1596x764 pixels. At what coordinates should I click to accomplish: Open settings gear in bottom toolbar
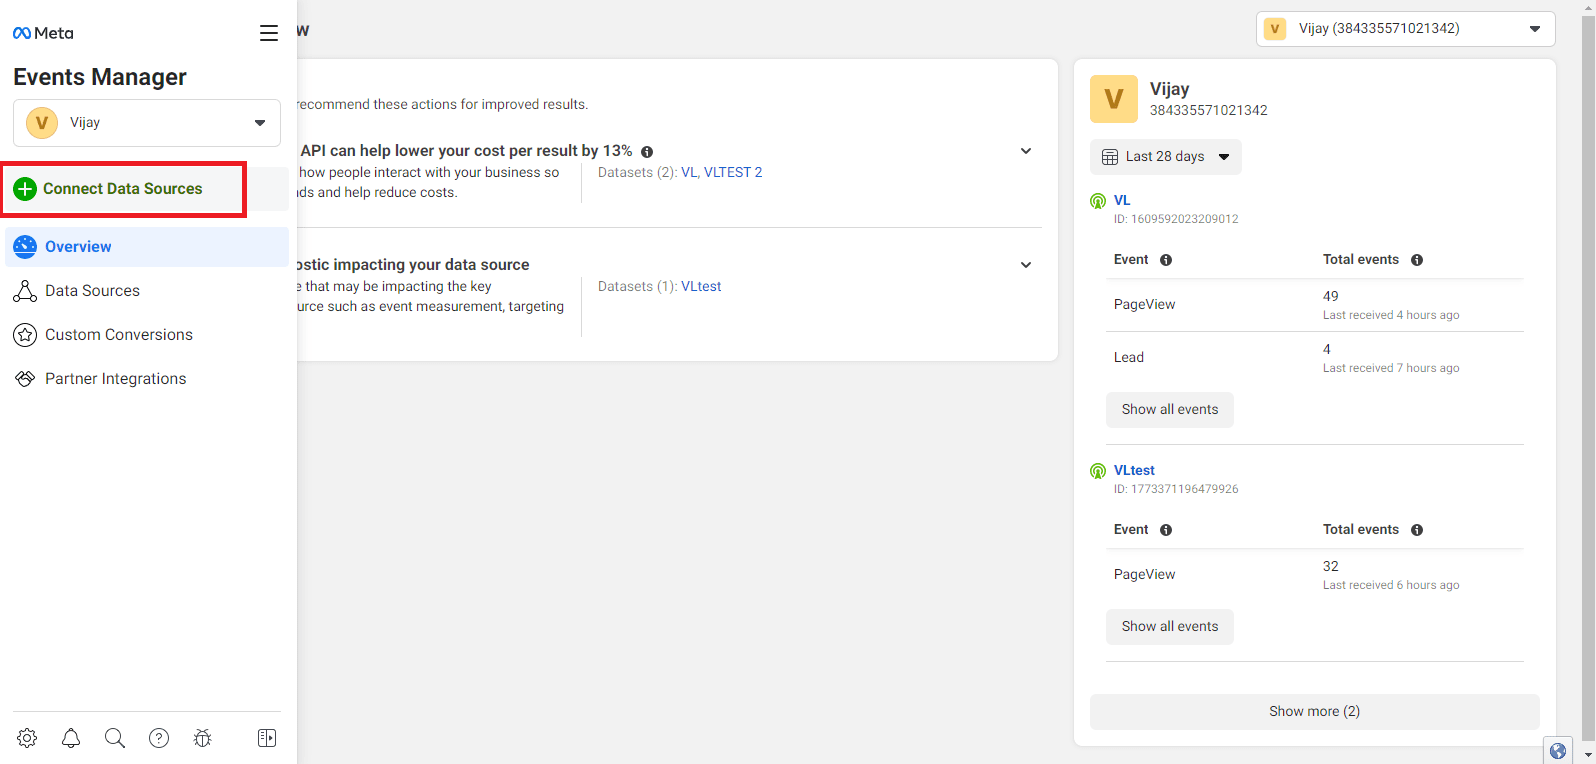(27, 738)
